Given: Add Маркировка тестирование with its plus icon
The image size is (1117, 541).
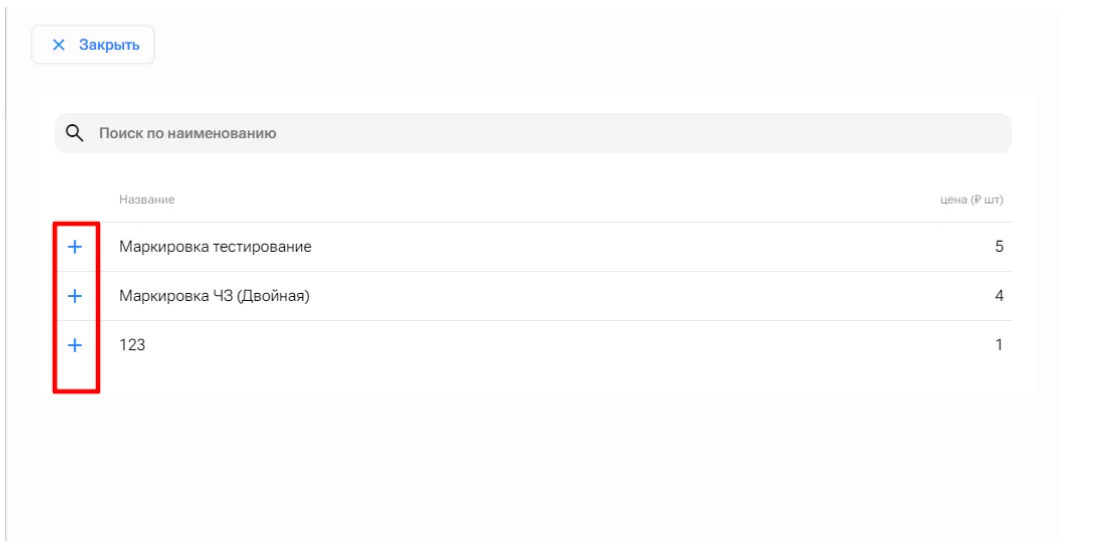Looking at the screenshot, I should click(75, 247).
